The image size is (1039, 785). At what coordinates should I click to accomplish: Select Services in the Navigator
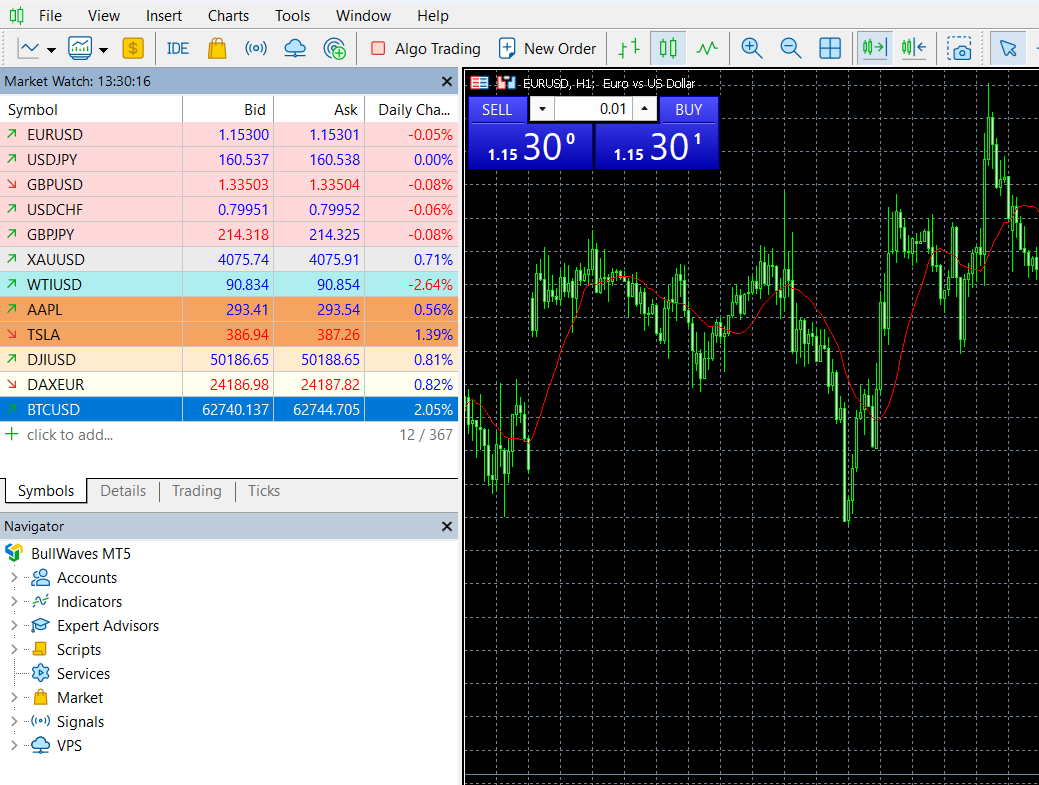click(83, 674)
